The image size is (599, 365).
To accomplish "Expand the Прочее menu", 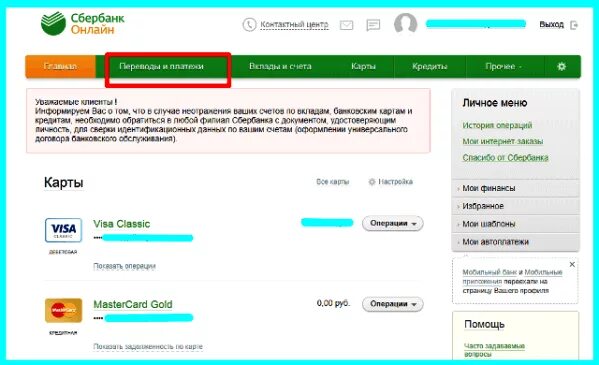I will click(503, 67).
